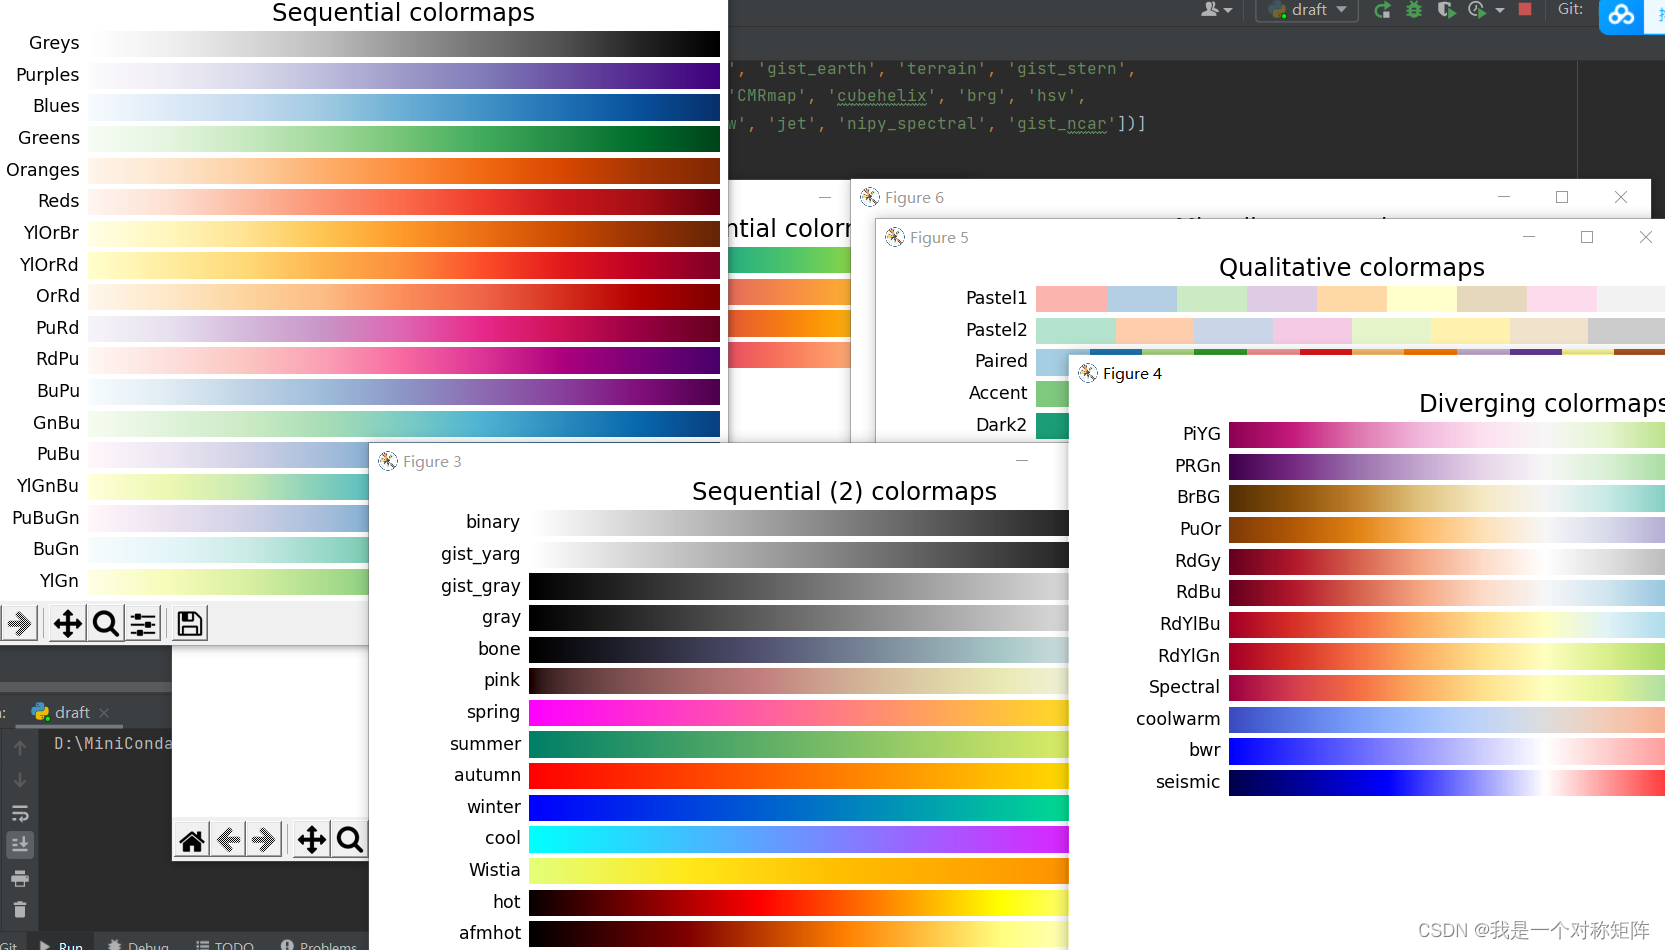Click the Save figure floppy disk icon

click(x=189, y=624)
